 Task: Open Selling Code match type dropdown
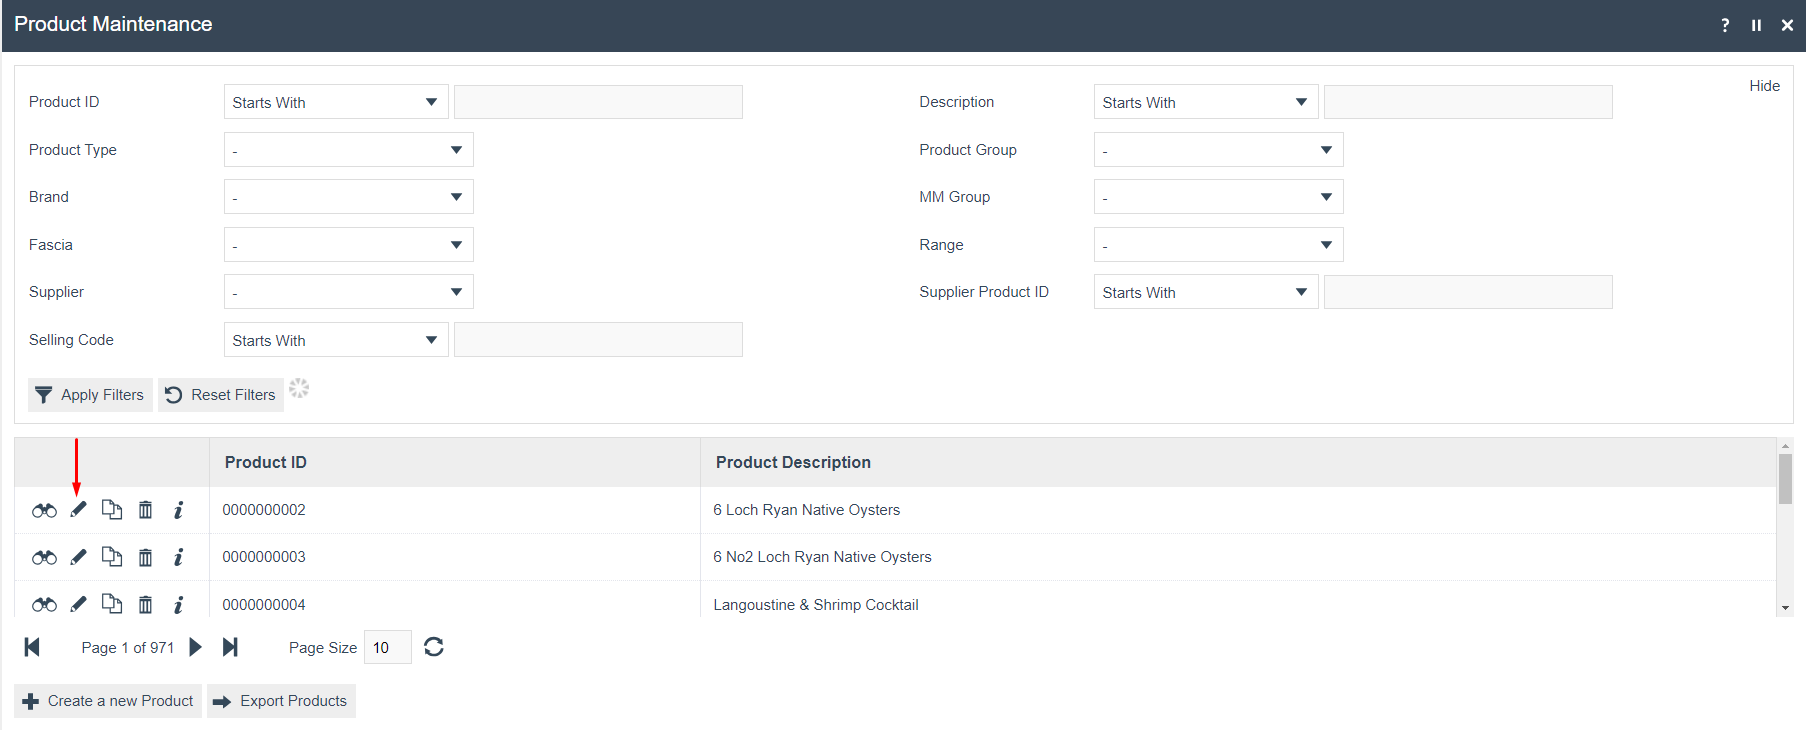pos(336,340)
